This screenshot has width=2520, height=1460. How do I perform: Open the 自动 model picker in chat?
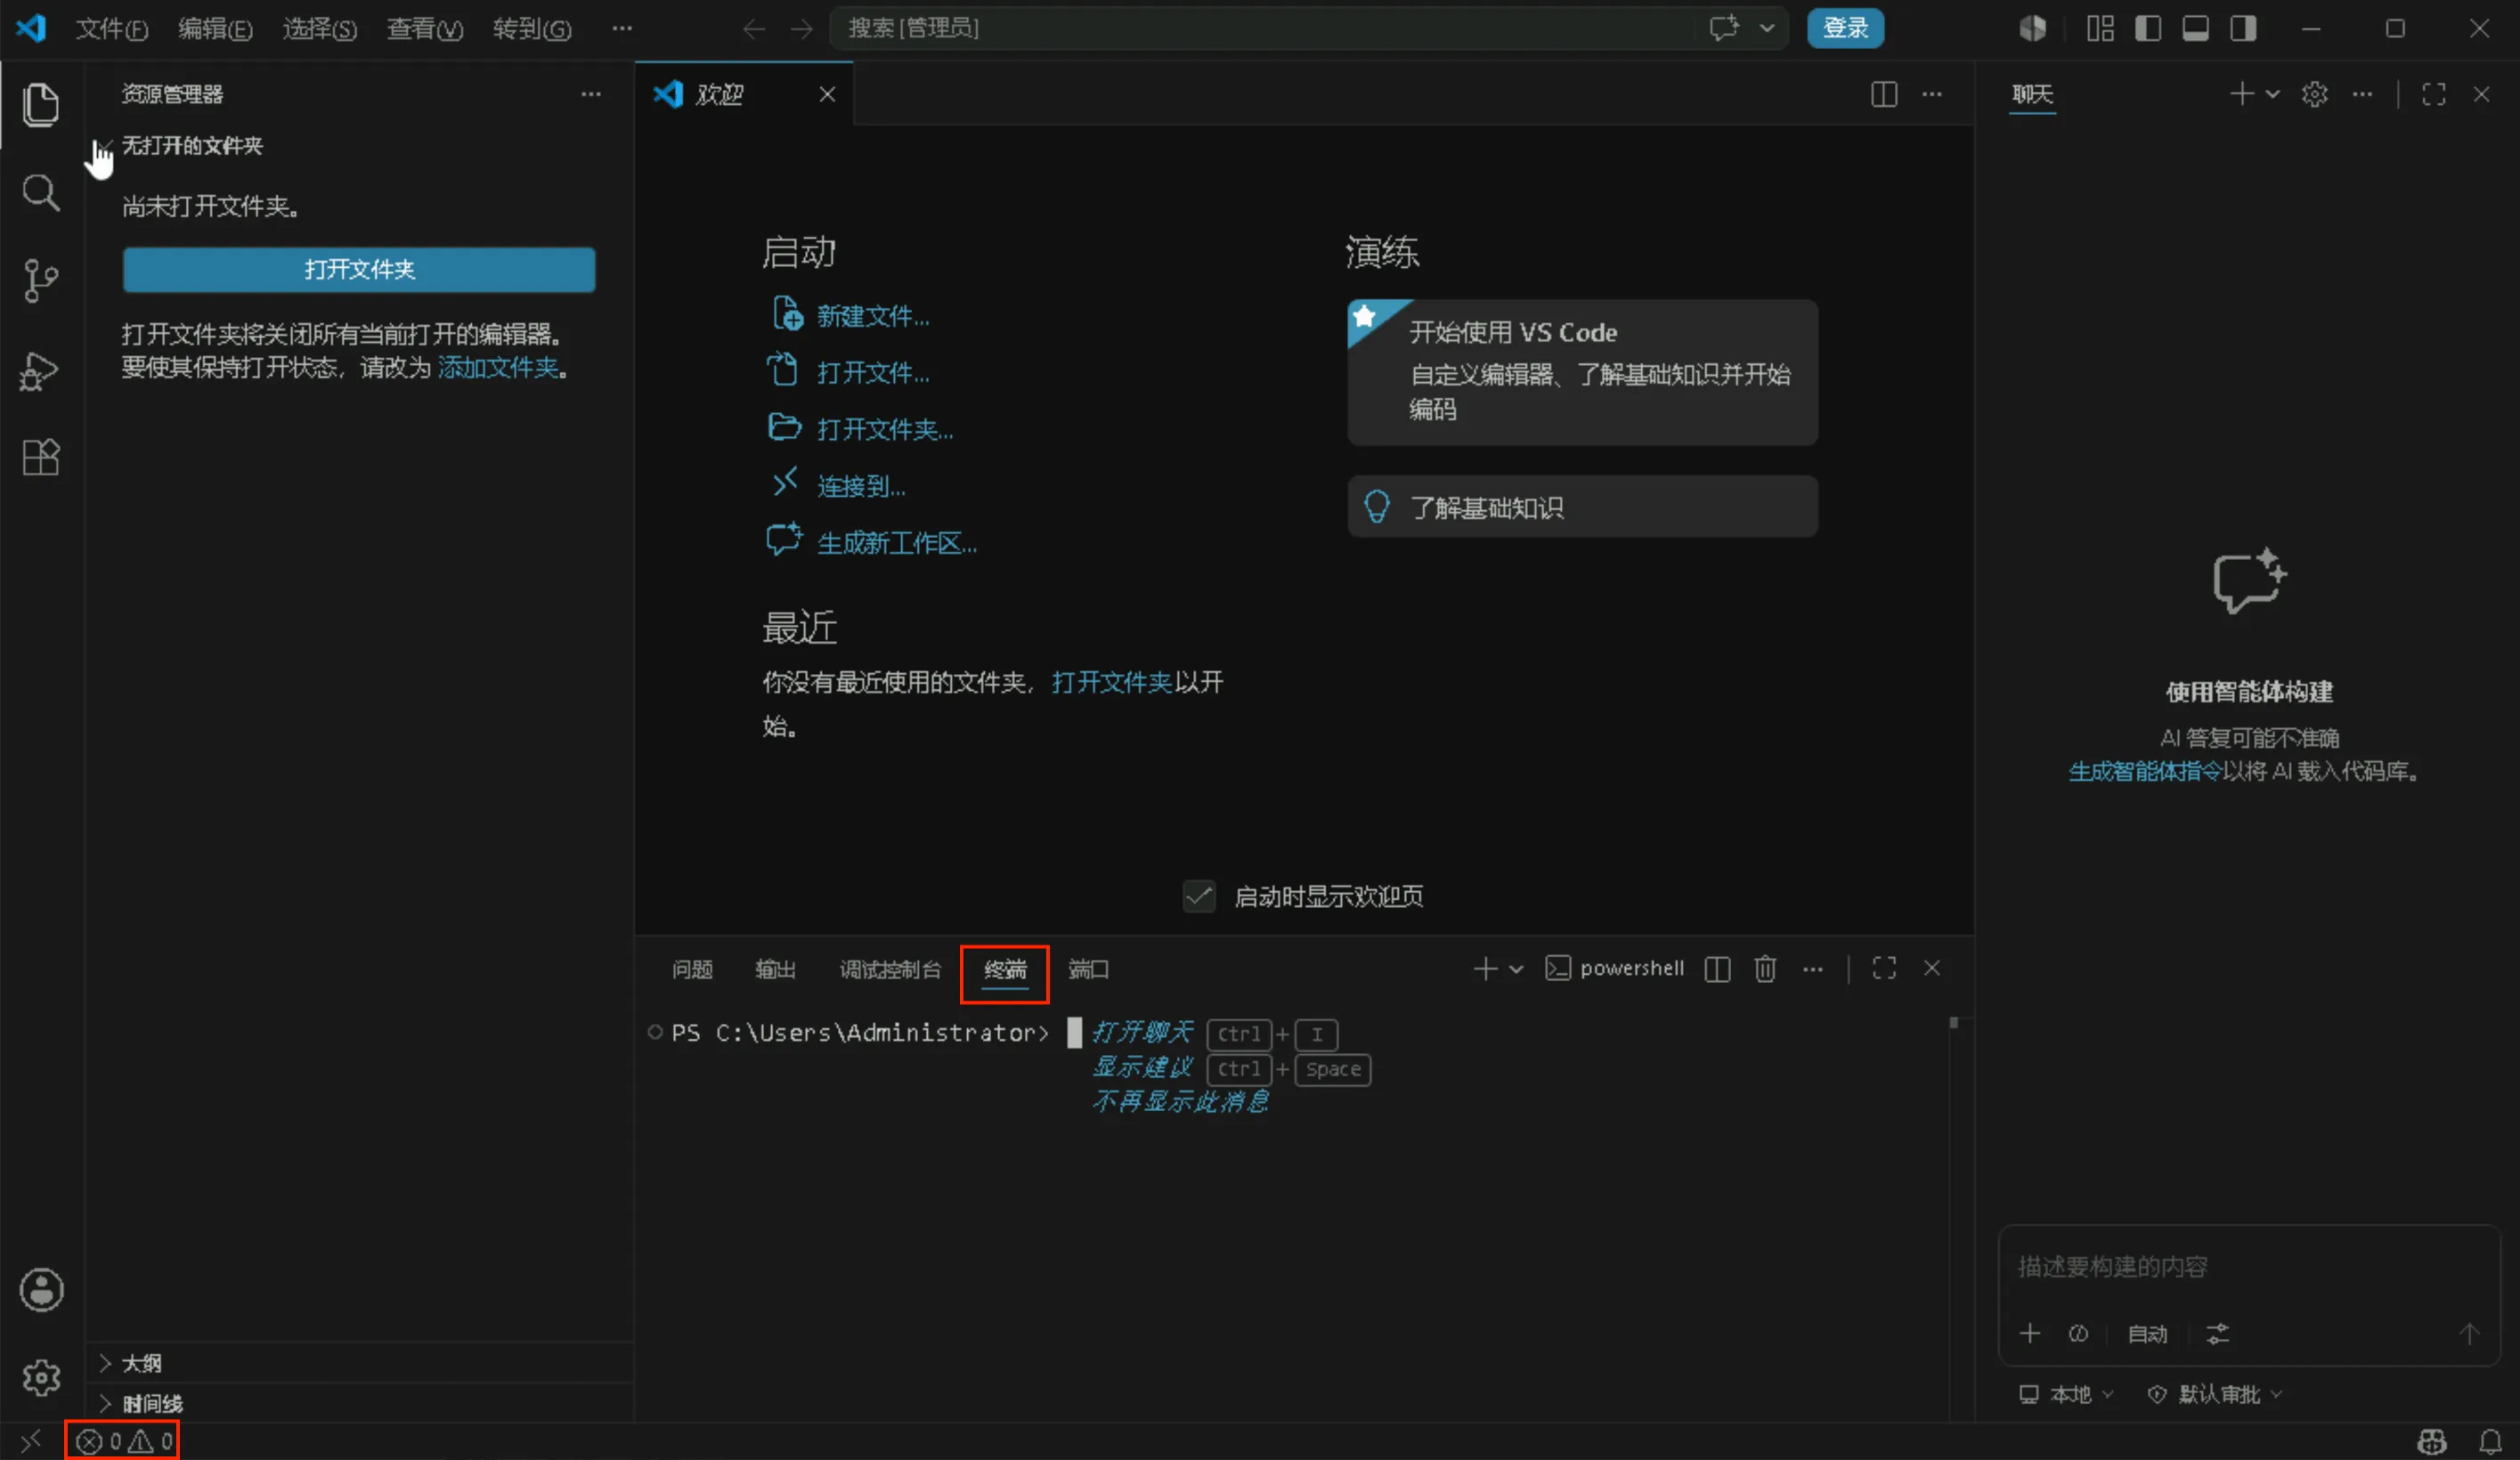click(2147, 1334)
